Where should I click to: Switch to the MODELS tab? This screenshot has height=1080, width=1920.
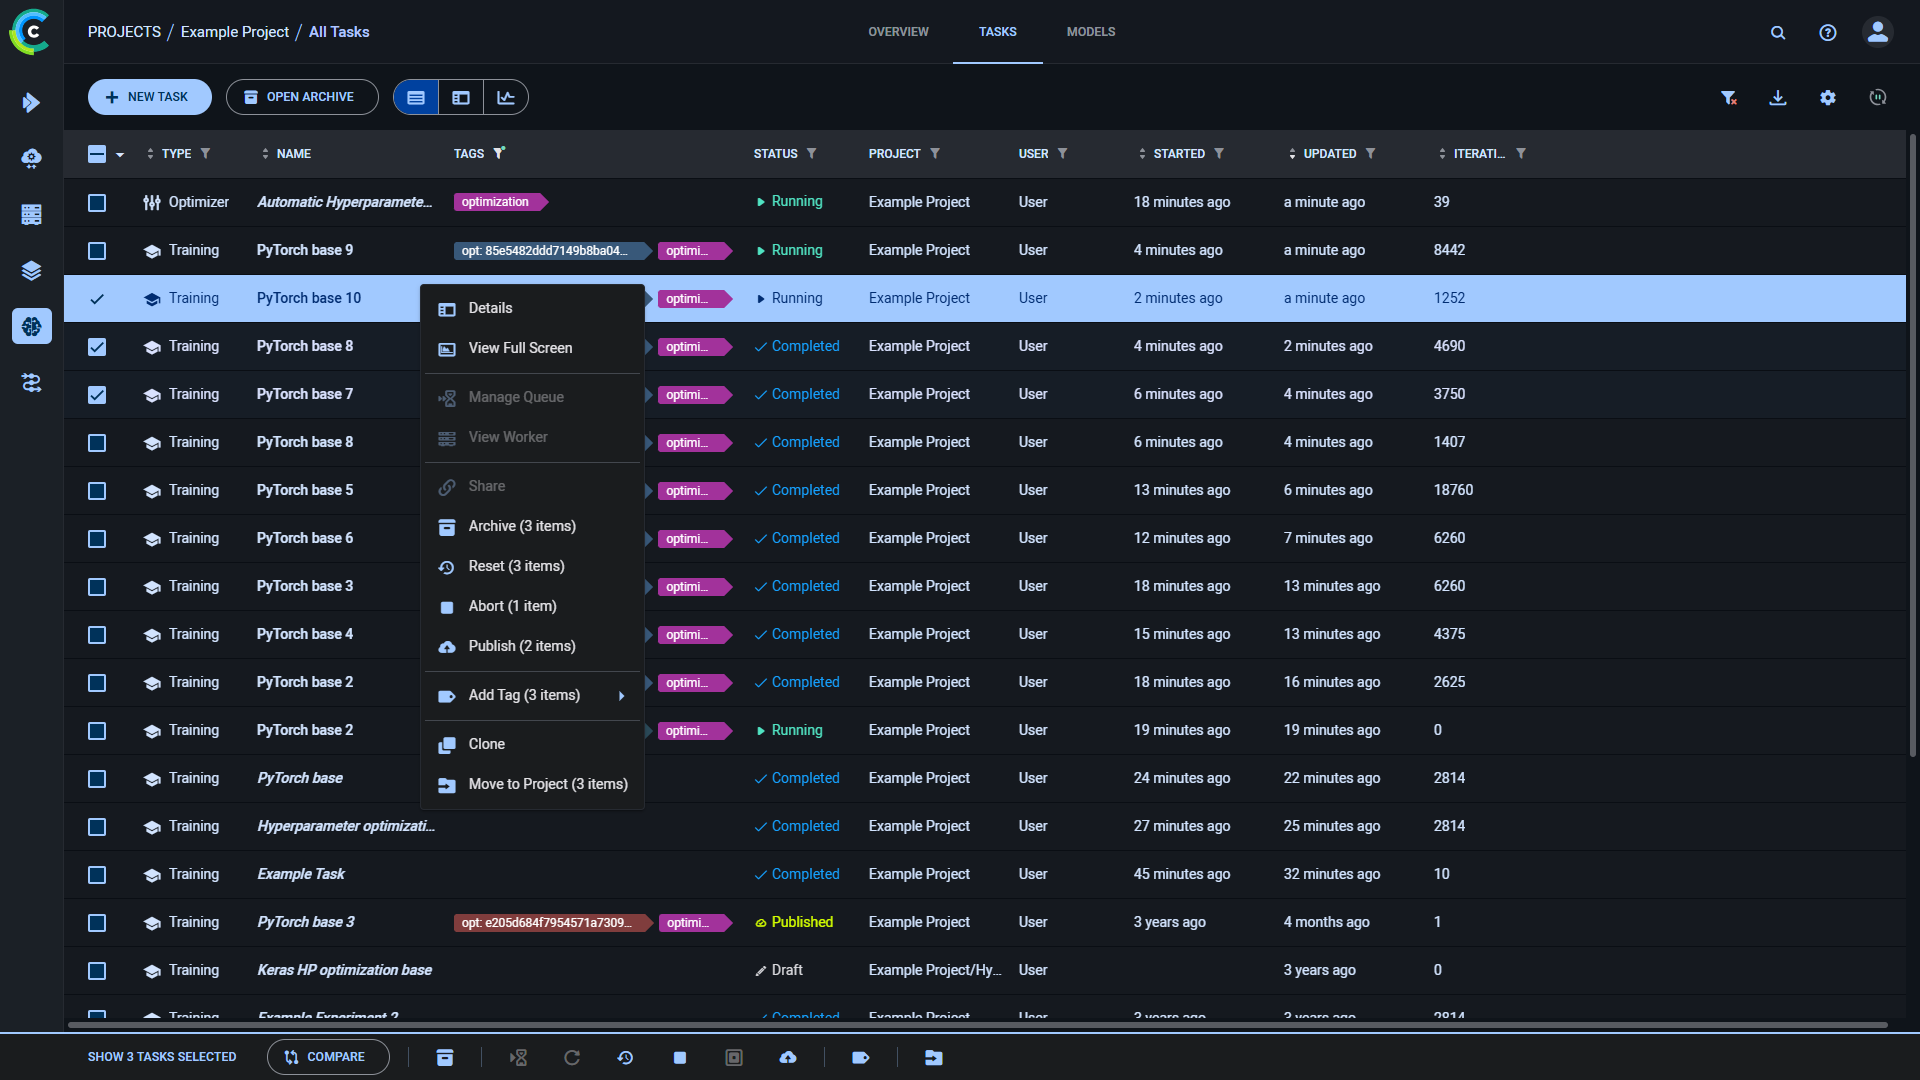[1090, 31]
